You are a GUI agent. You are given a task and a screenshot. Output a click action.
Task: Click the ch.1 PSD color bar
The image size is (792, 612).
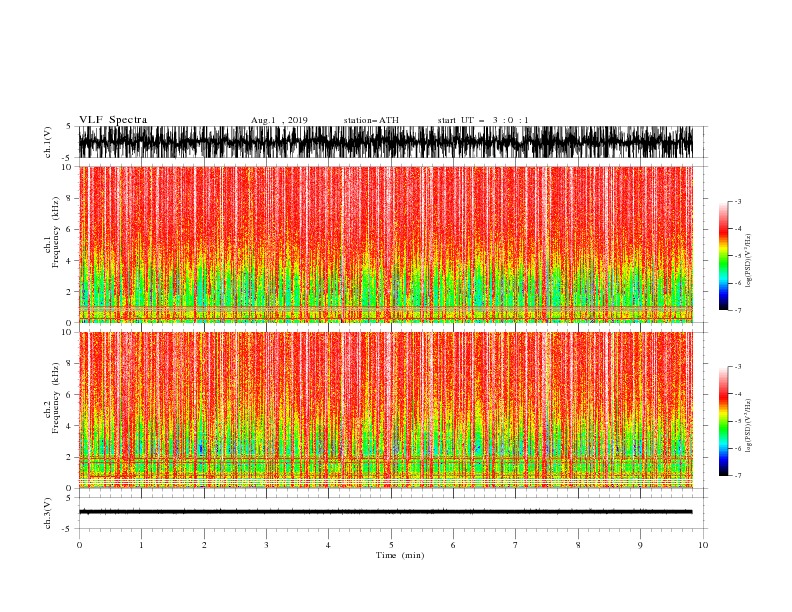(724, 256)
